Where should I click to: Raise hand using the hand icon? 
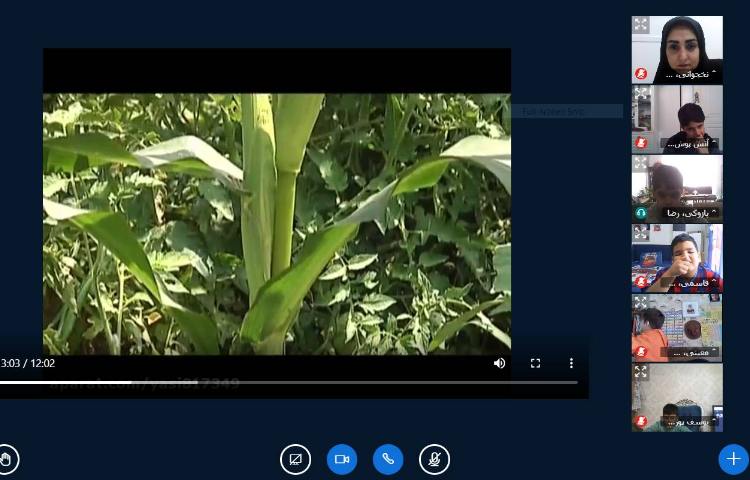(x=7, y=459)
